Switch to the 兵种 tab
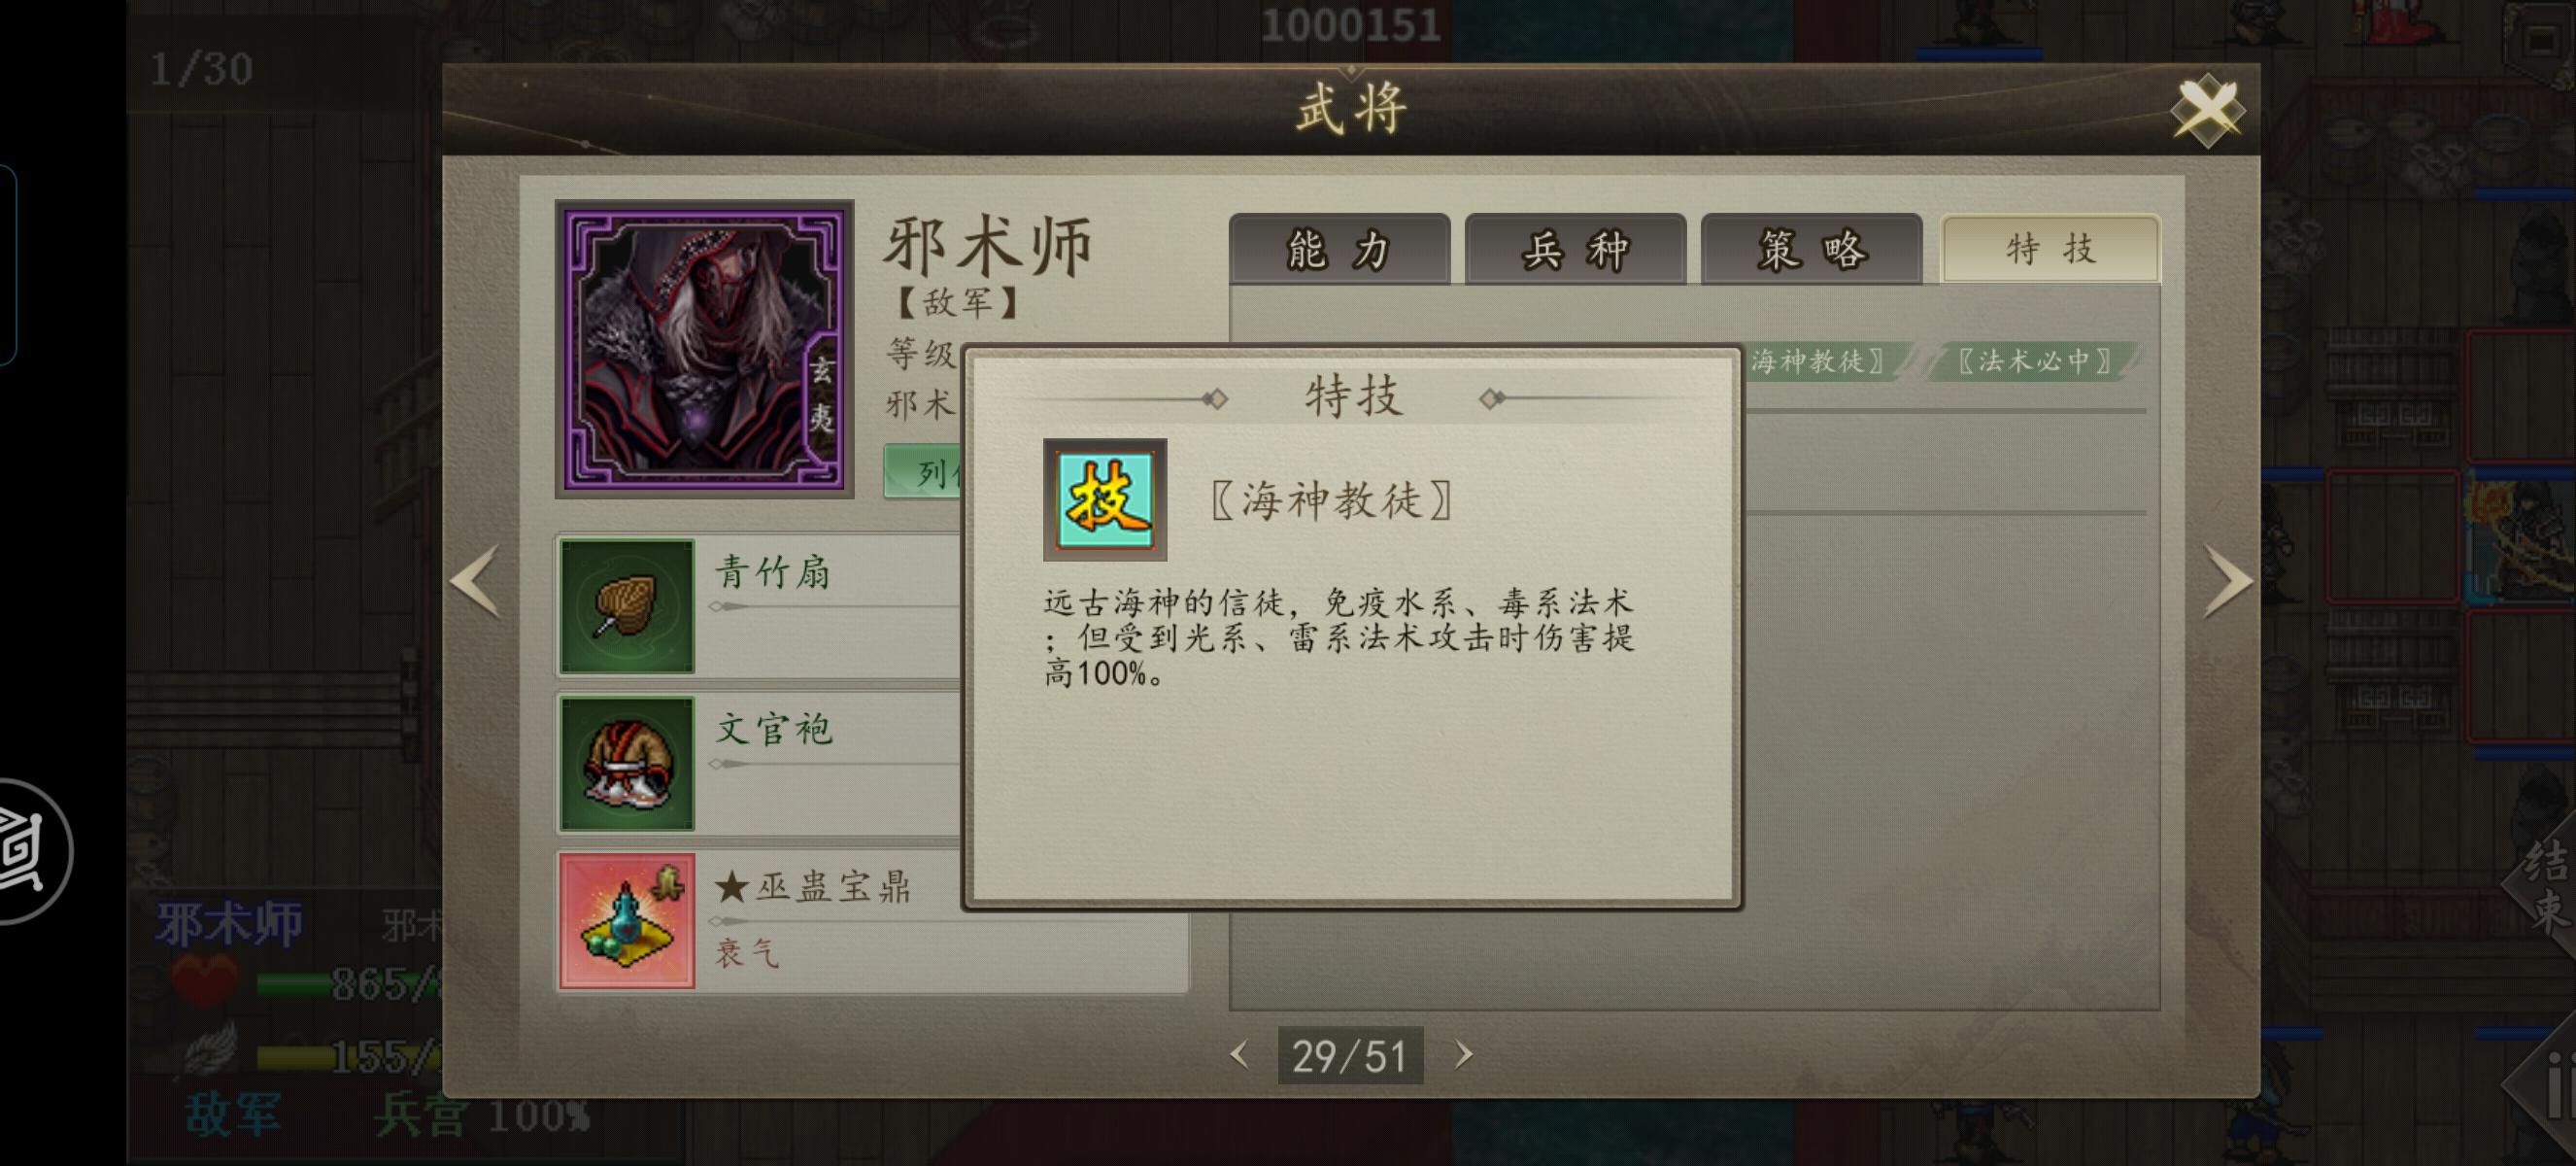The width and height of the screenshot is (2576, 1166). point(1575,249)
